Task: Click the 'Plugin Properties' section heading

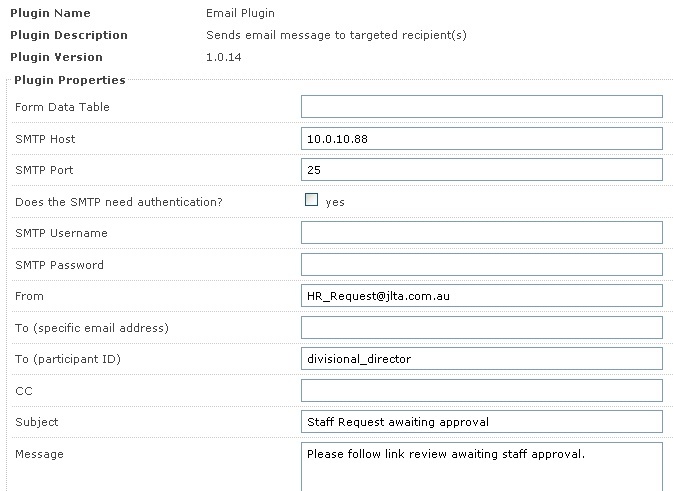Action: [68, 80]
